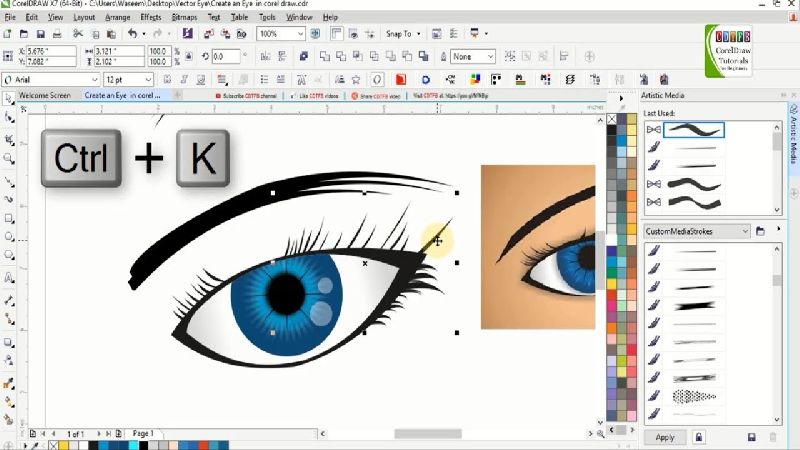Click inside the rotation angle field
The width and height of the screenshot is (800, 450).
(225, 57)
